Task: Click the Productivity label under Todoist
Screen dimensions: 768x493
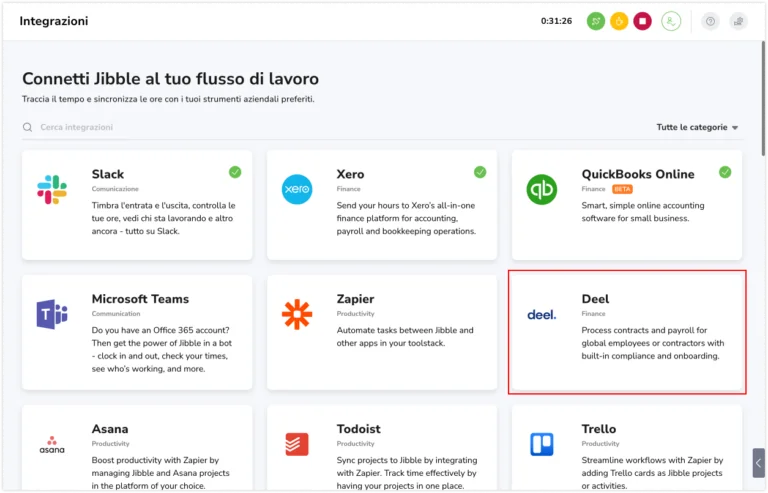Action: pos(355,444)
